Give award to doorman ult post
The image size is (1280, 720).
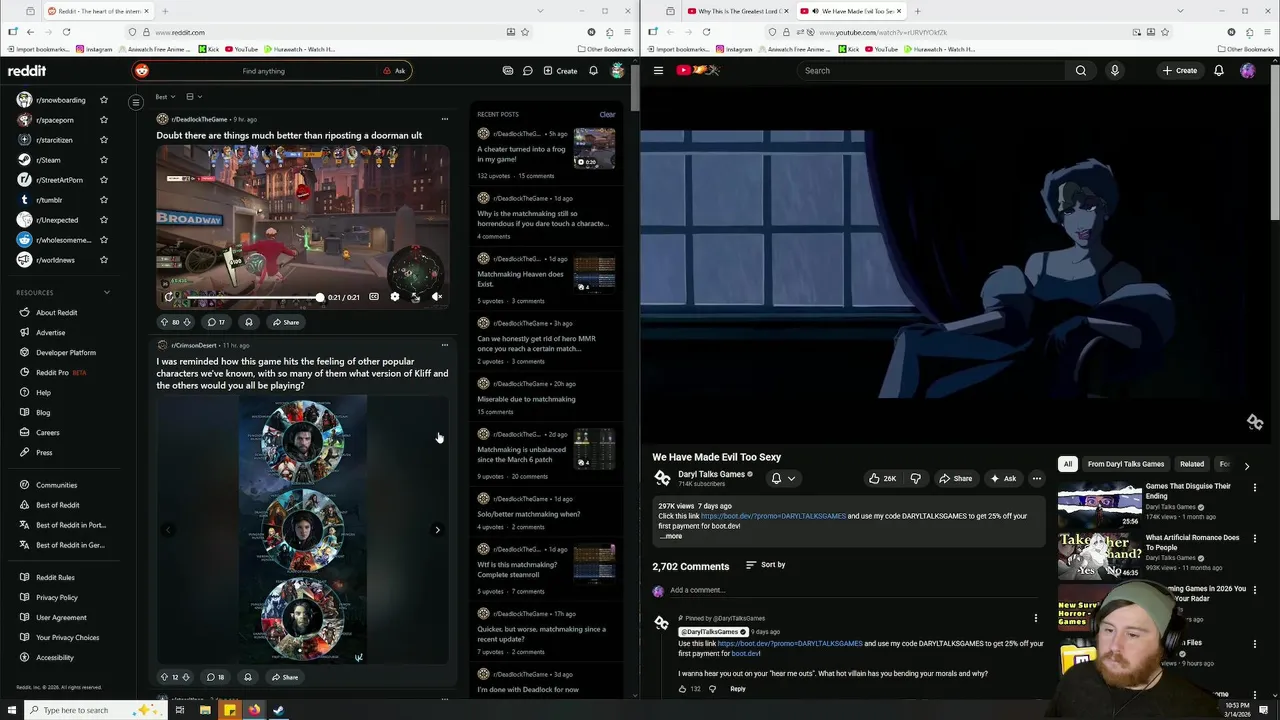click(249, 322)
